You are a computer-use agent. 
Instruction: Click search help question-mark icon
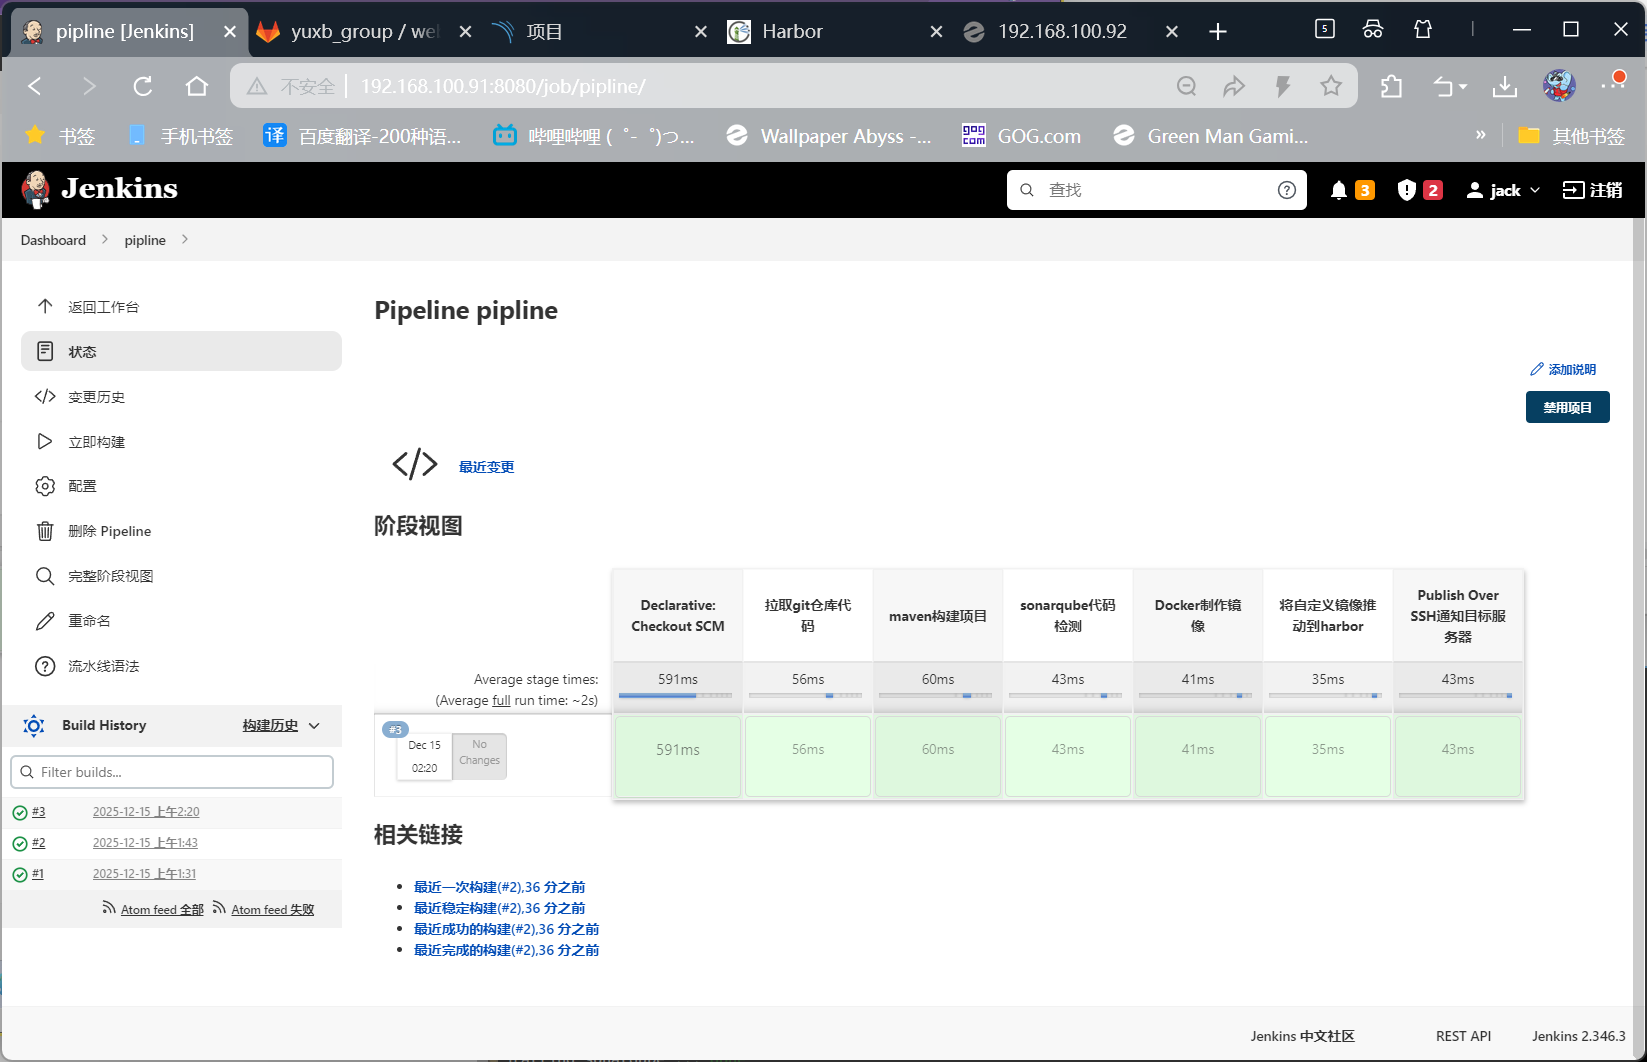pyautogui.click(x=1287, y=190)
